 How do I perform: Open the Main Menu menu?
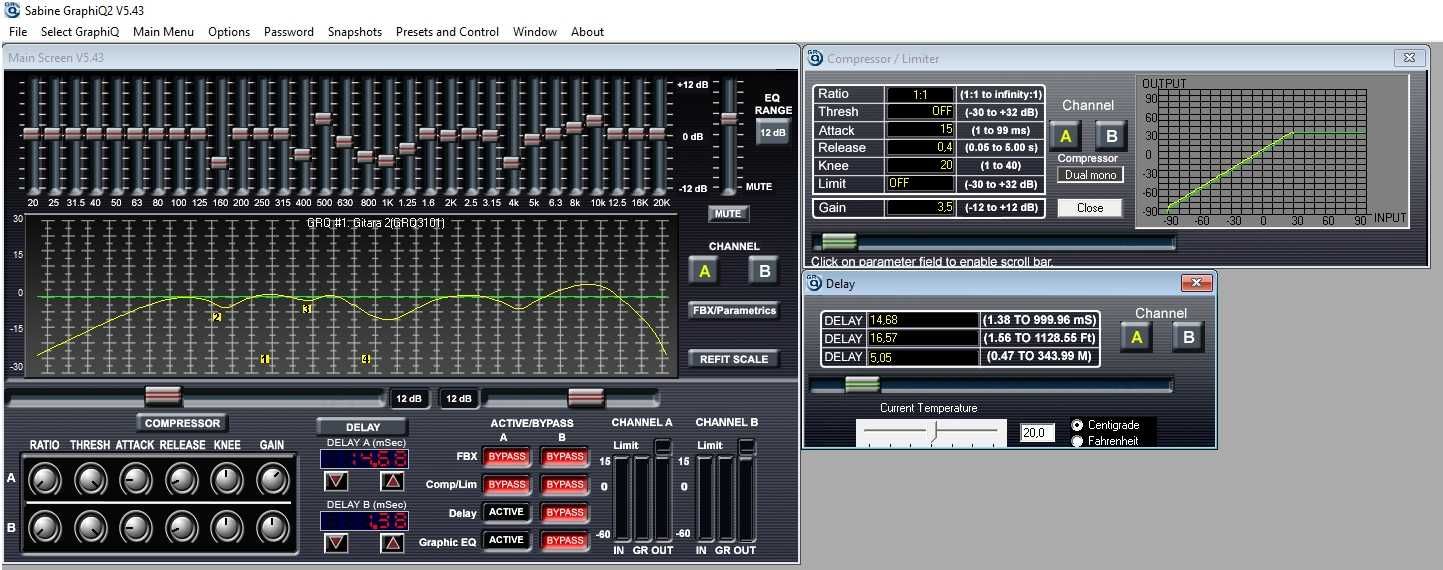163,32
